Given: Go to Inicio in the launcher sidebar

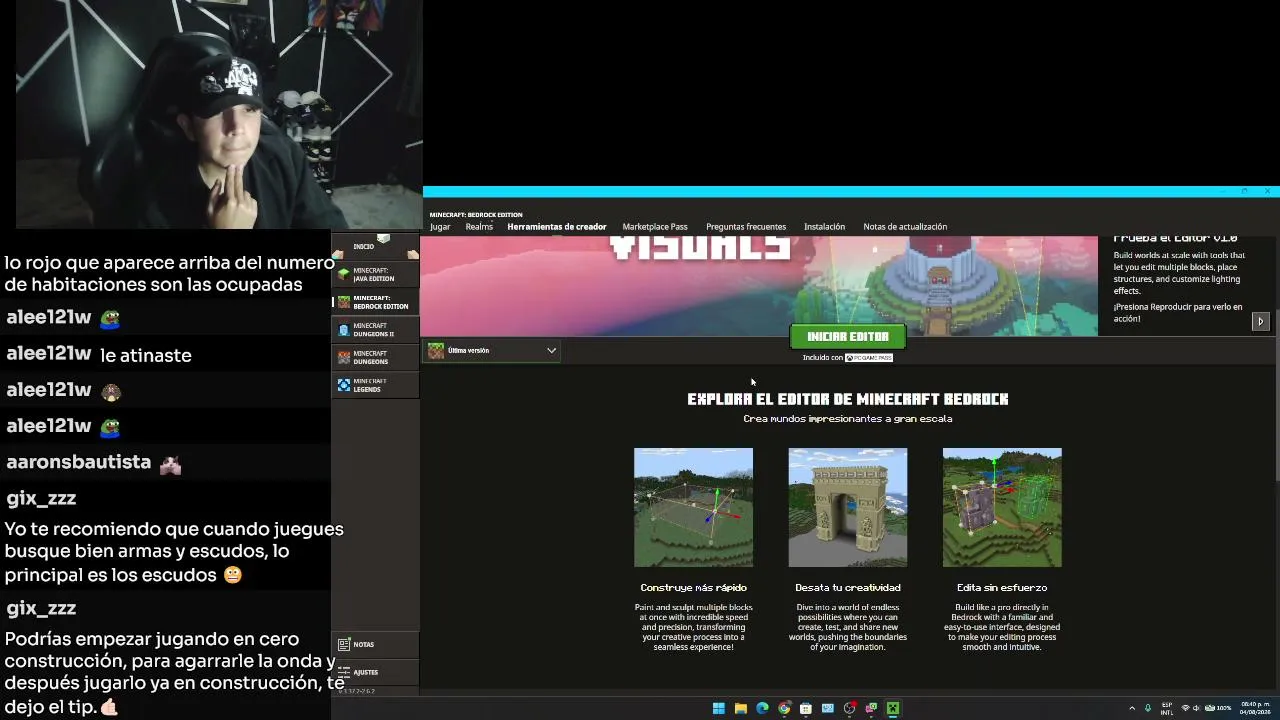Looking at the screenshot, I should (375, 246).
